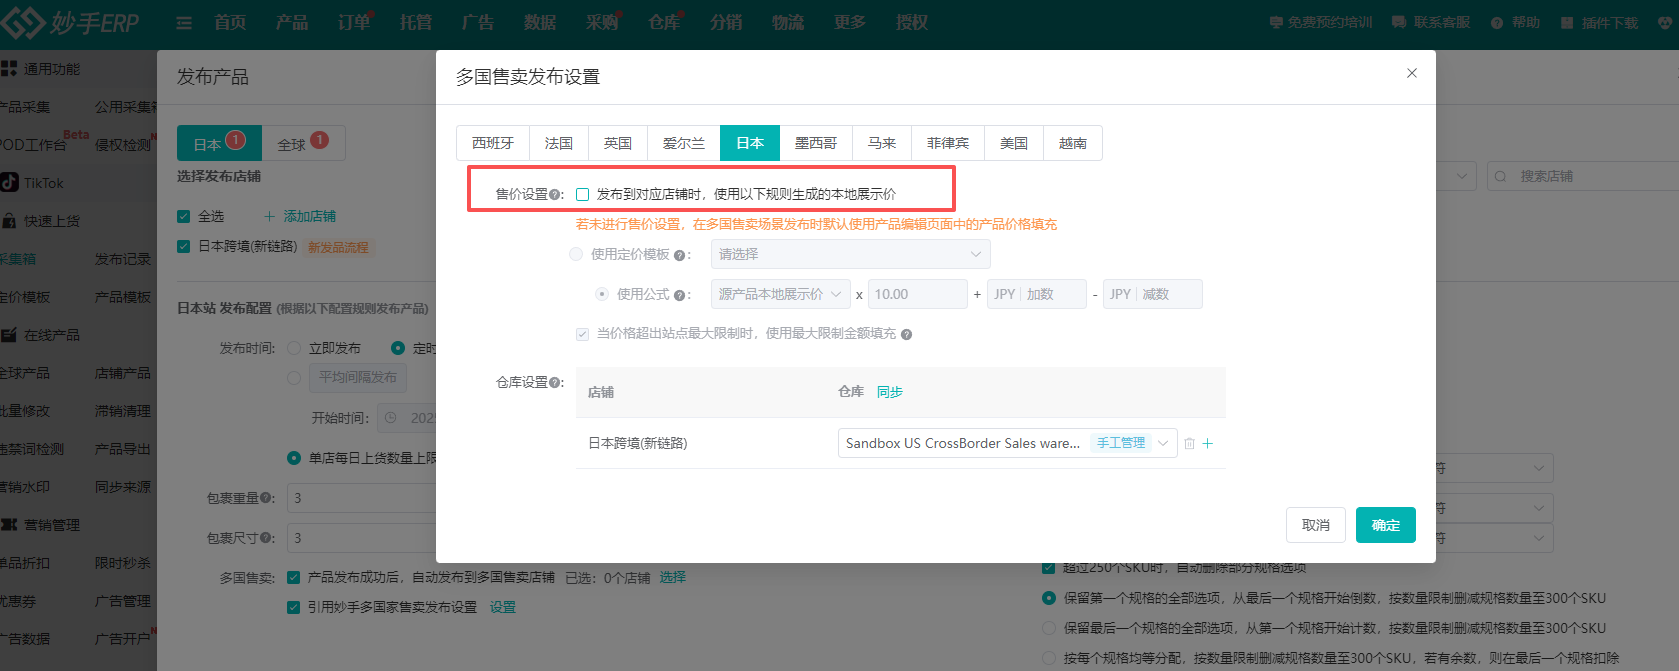Open the 全球 tab in 发布产品
1679x671 pixels.
[x=303, y=144]
